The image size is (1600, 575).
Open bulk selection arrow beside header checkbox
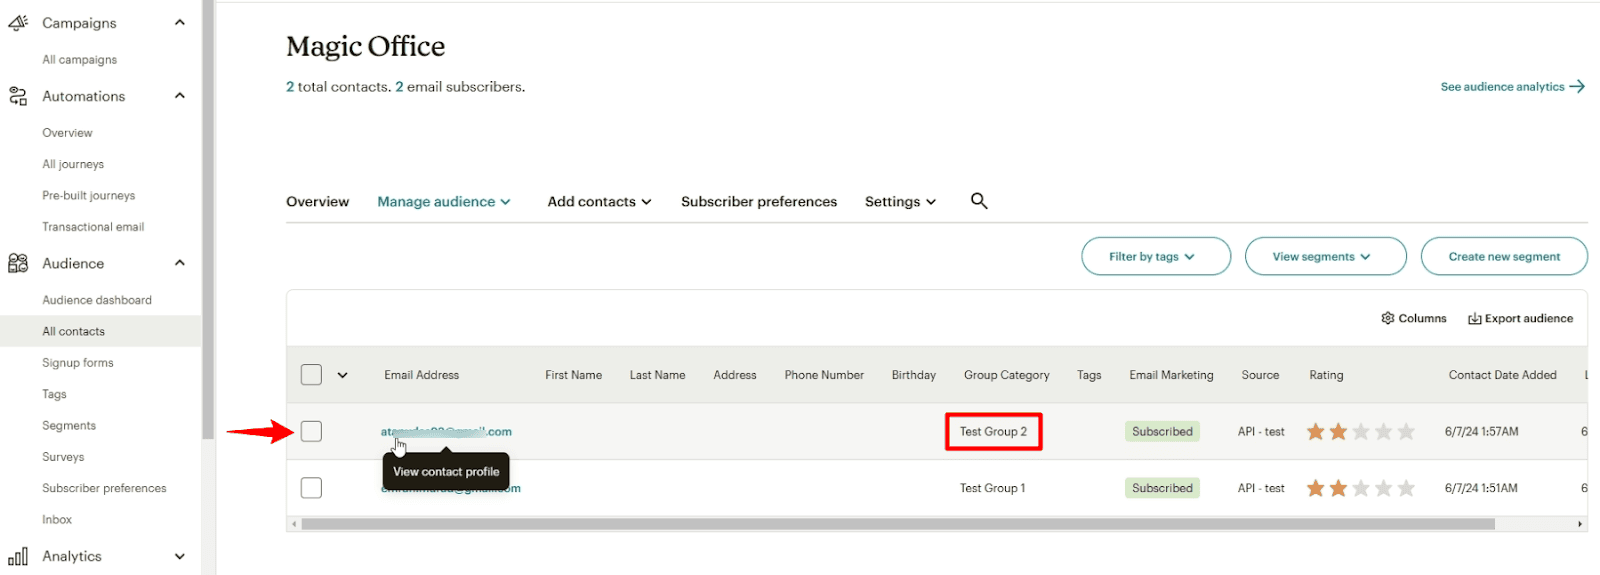click(x=342, y=375)
